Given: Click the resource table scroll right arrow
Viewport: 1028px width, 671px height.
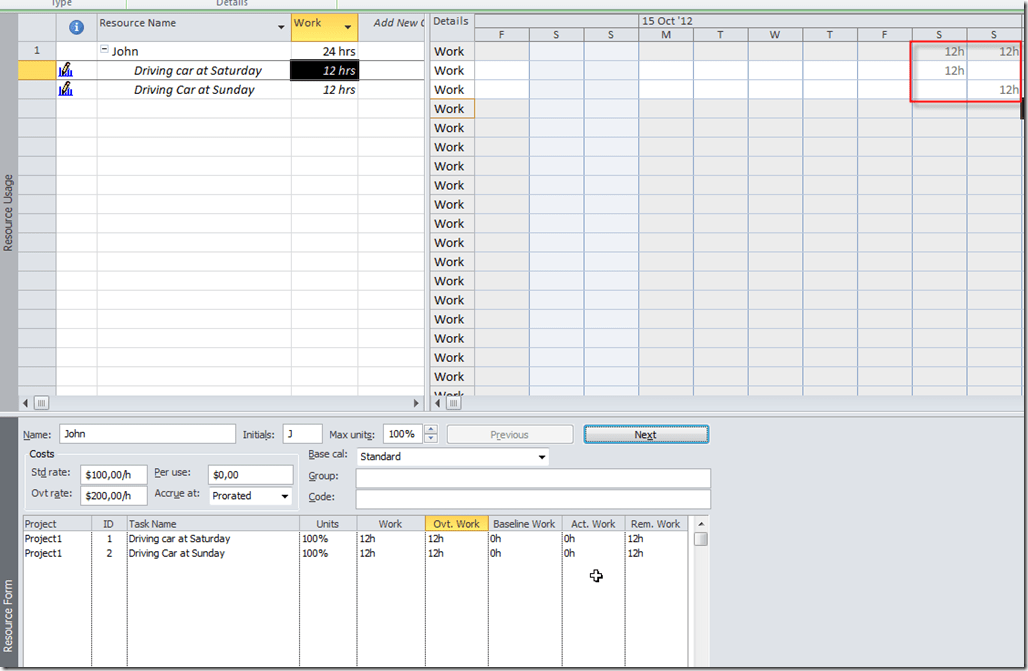Looking at the screenshot, I should [417, 403].
